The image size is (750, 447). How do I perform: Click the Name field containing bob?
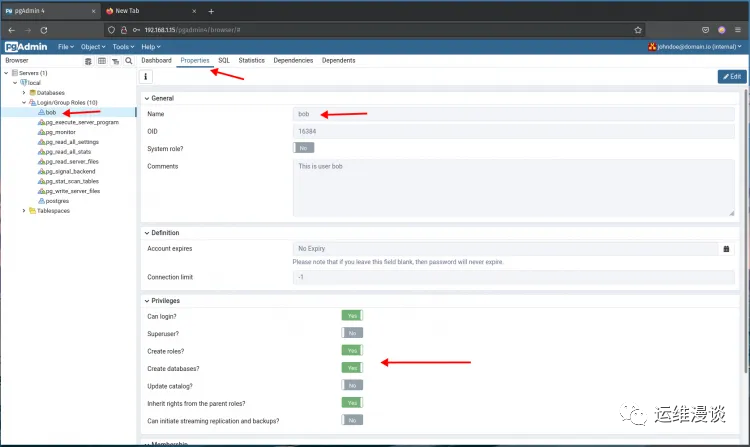[x=513, y=114]
